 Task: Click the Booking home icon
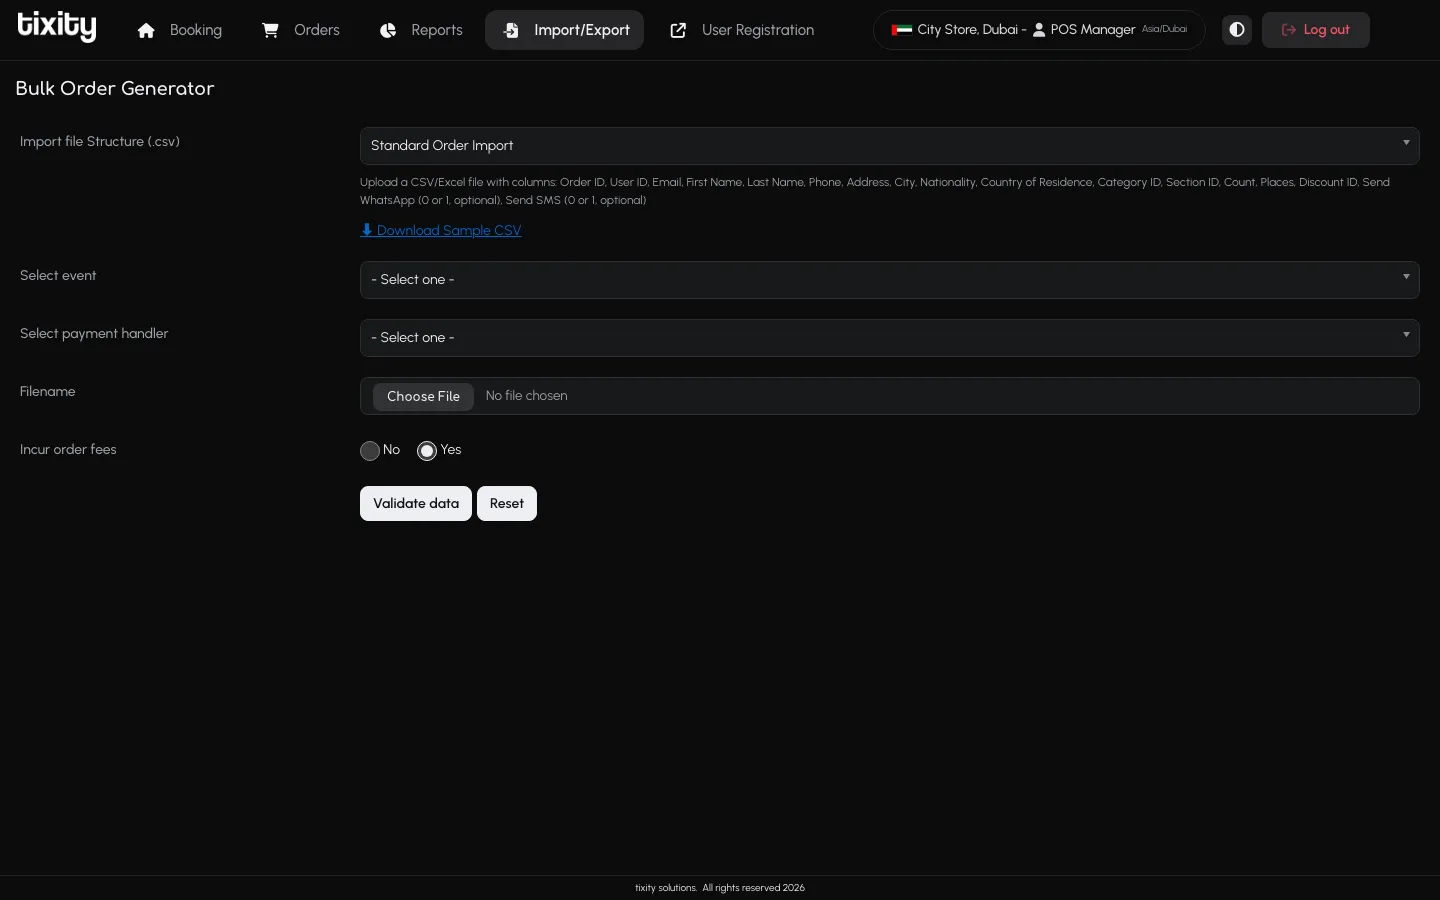[x=146, y=31]
